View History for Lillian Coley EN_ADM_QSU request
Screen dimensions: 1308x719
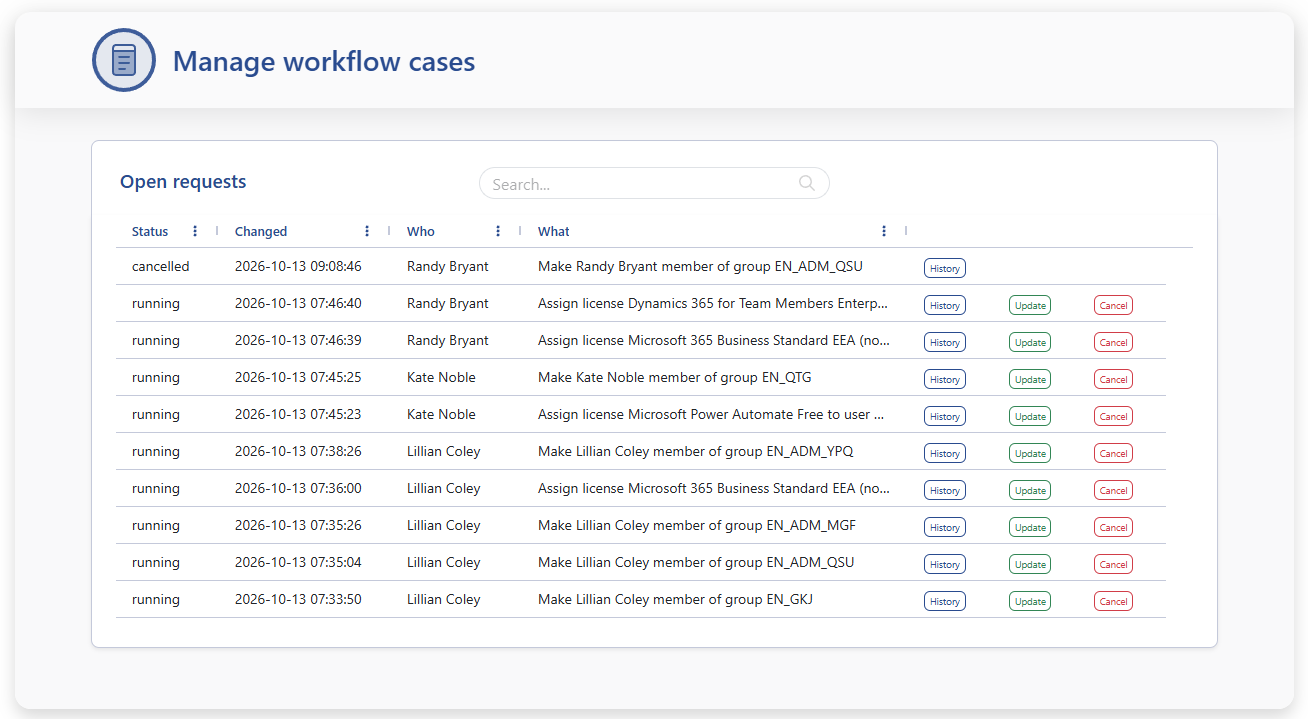[x=945, y=564]
